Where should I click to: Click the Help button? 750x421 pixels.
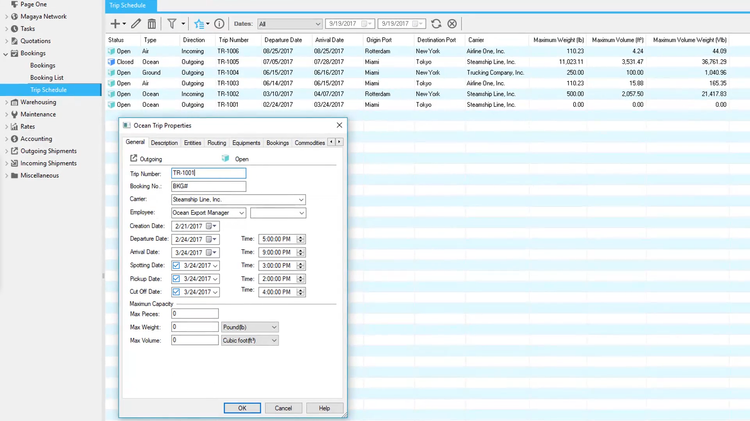[x=324, y=408]
